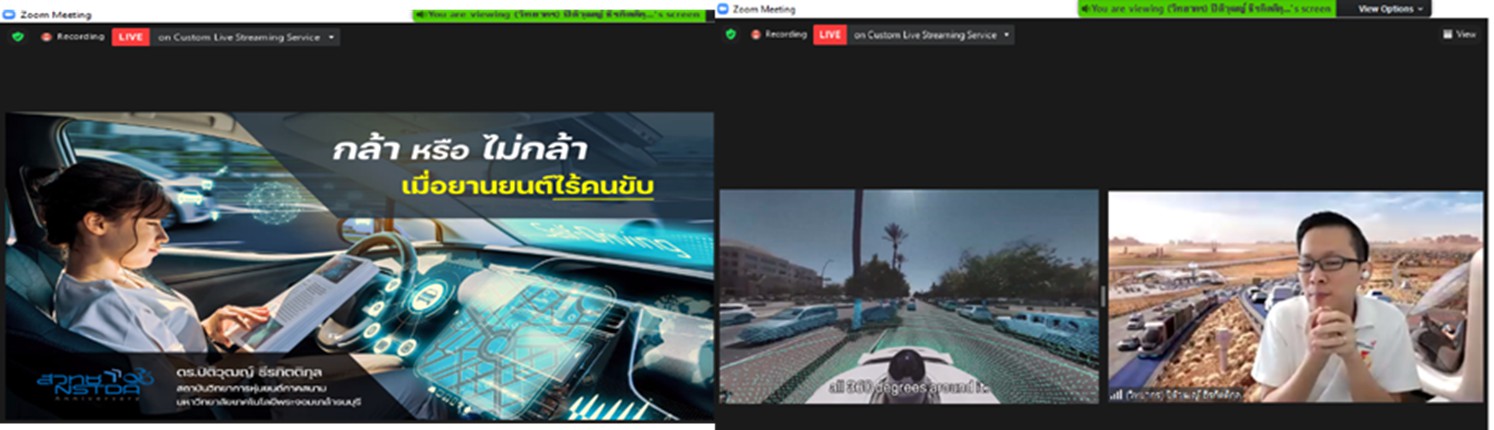Open the Custom Live Streaming Service dropdown in right window

coord(932,34)
